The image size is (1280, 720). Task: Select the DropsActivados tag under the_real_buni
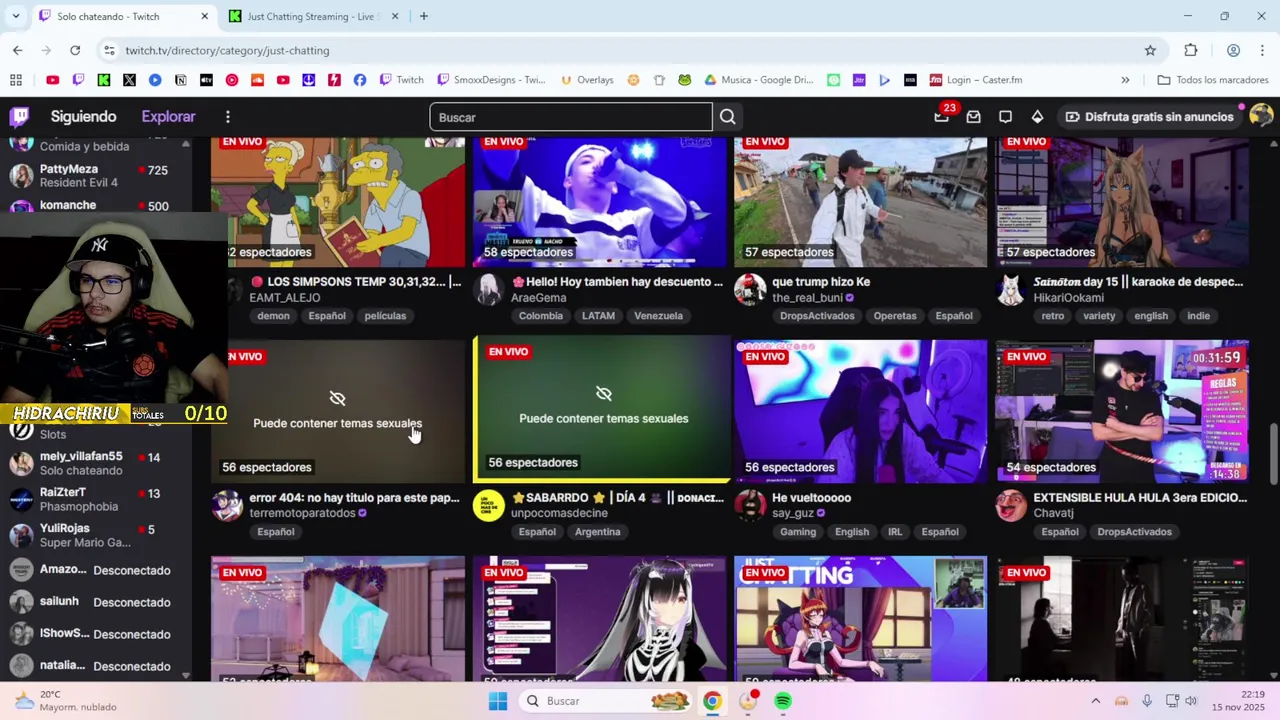[x=818, y=316]
